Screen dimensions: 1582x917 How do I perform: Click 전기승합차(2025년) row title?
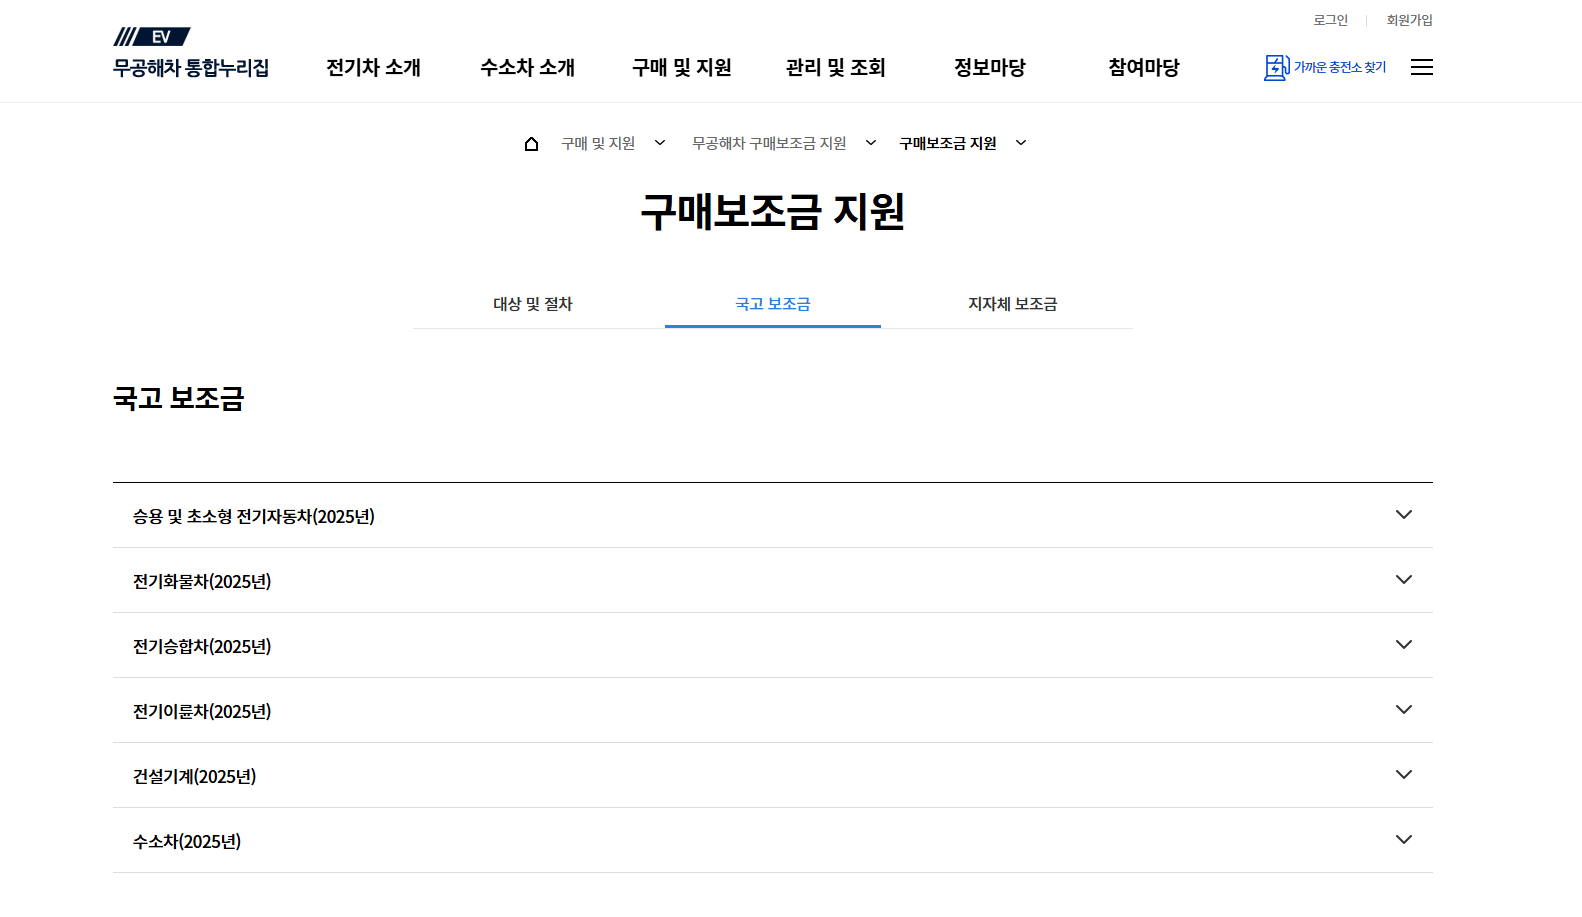tap(202, 646)
